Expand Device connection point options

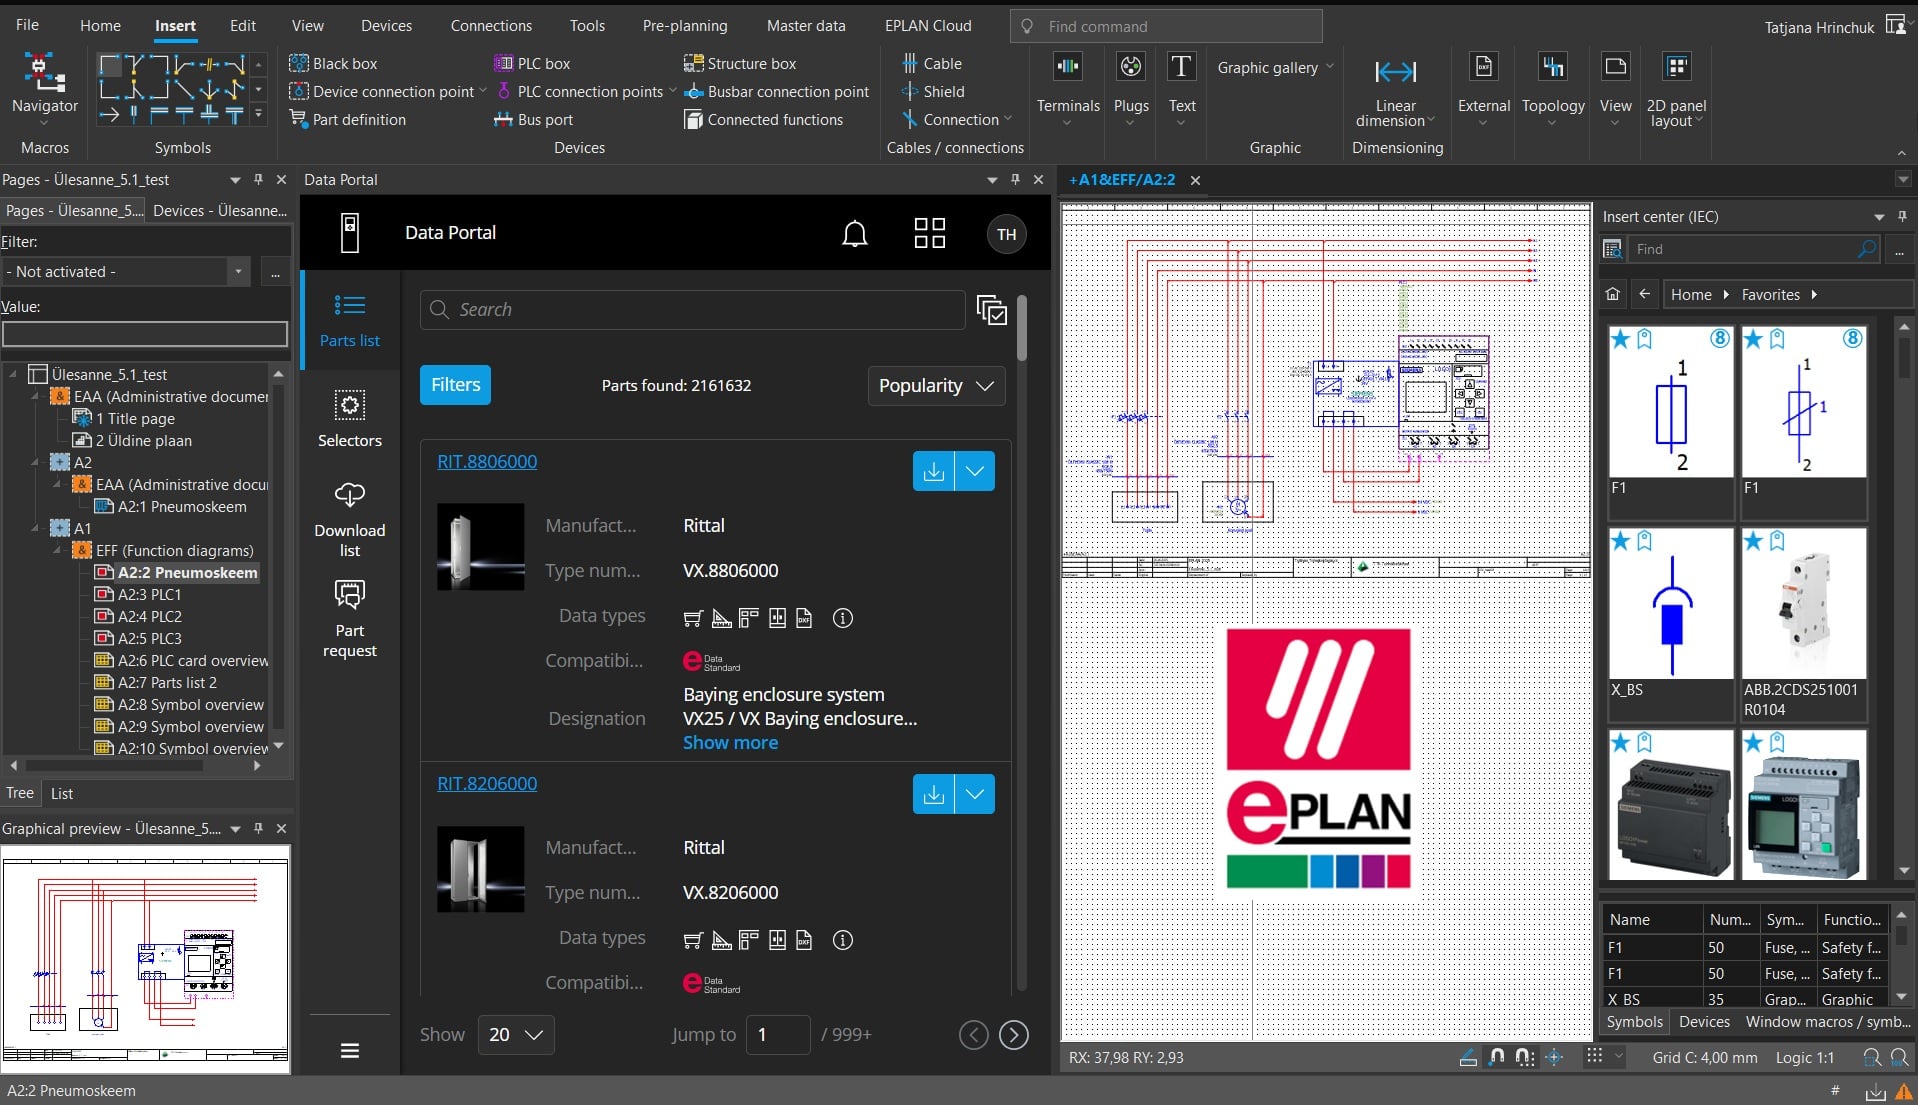pyautogui.click(x=482, y=91)
